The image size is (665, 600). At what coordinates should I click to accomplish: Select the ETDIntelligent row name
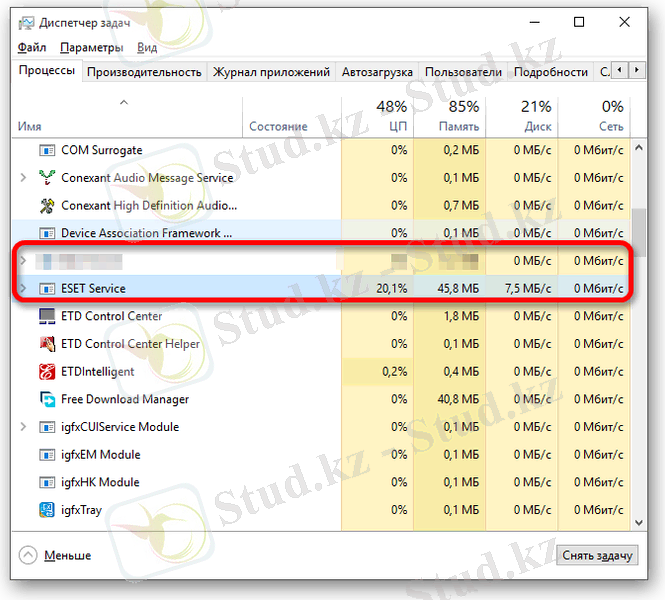(98, 372)
